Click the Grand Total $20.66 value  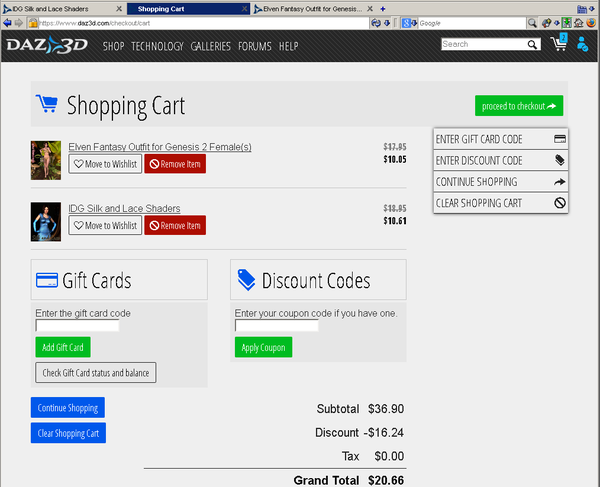tap(386, 480)
